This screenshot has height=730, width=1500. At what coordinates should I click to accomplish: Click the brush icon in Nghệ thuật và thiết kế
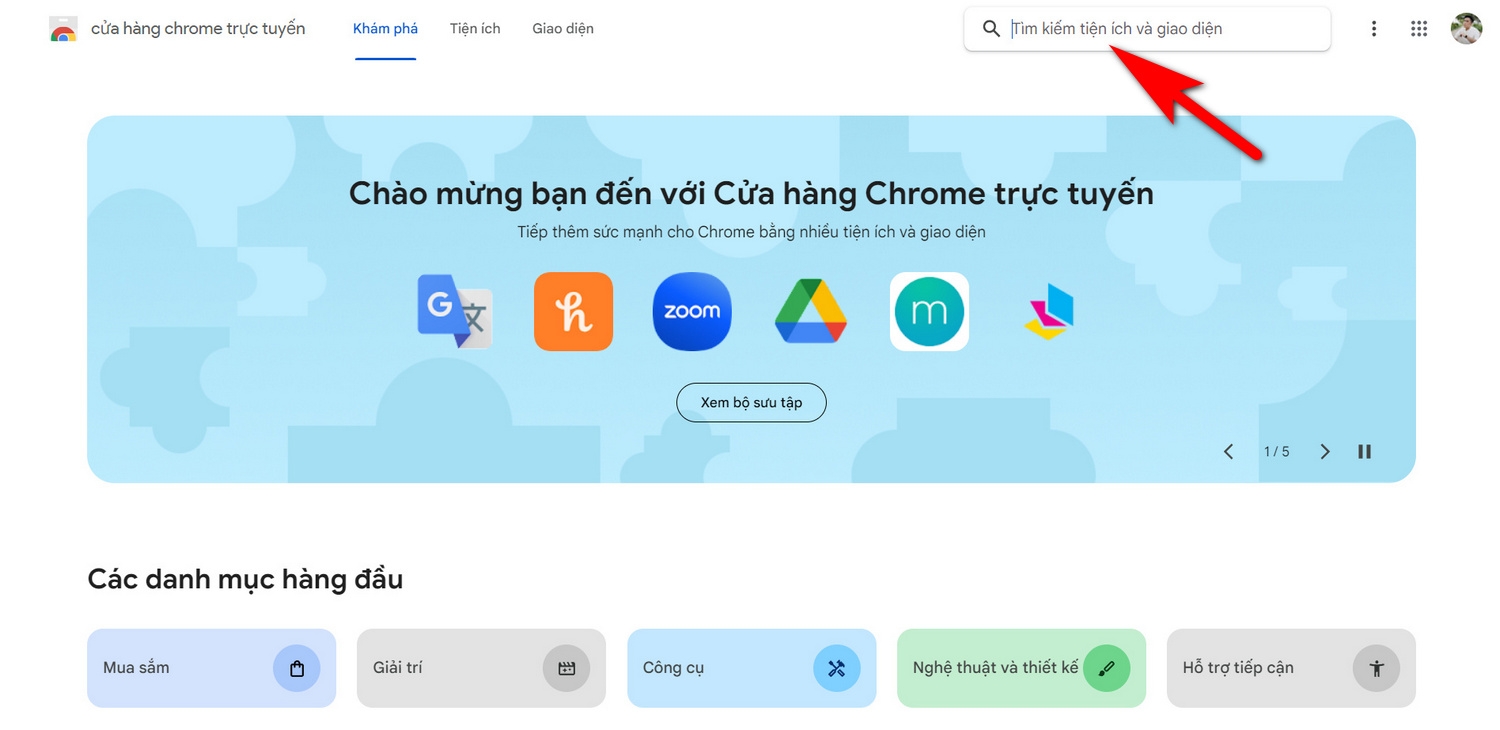point(1106,668)
